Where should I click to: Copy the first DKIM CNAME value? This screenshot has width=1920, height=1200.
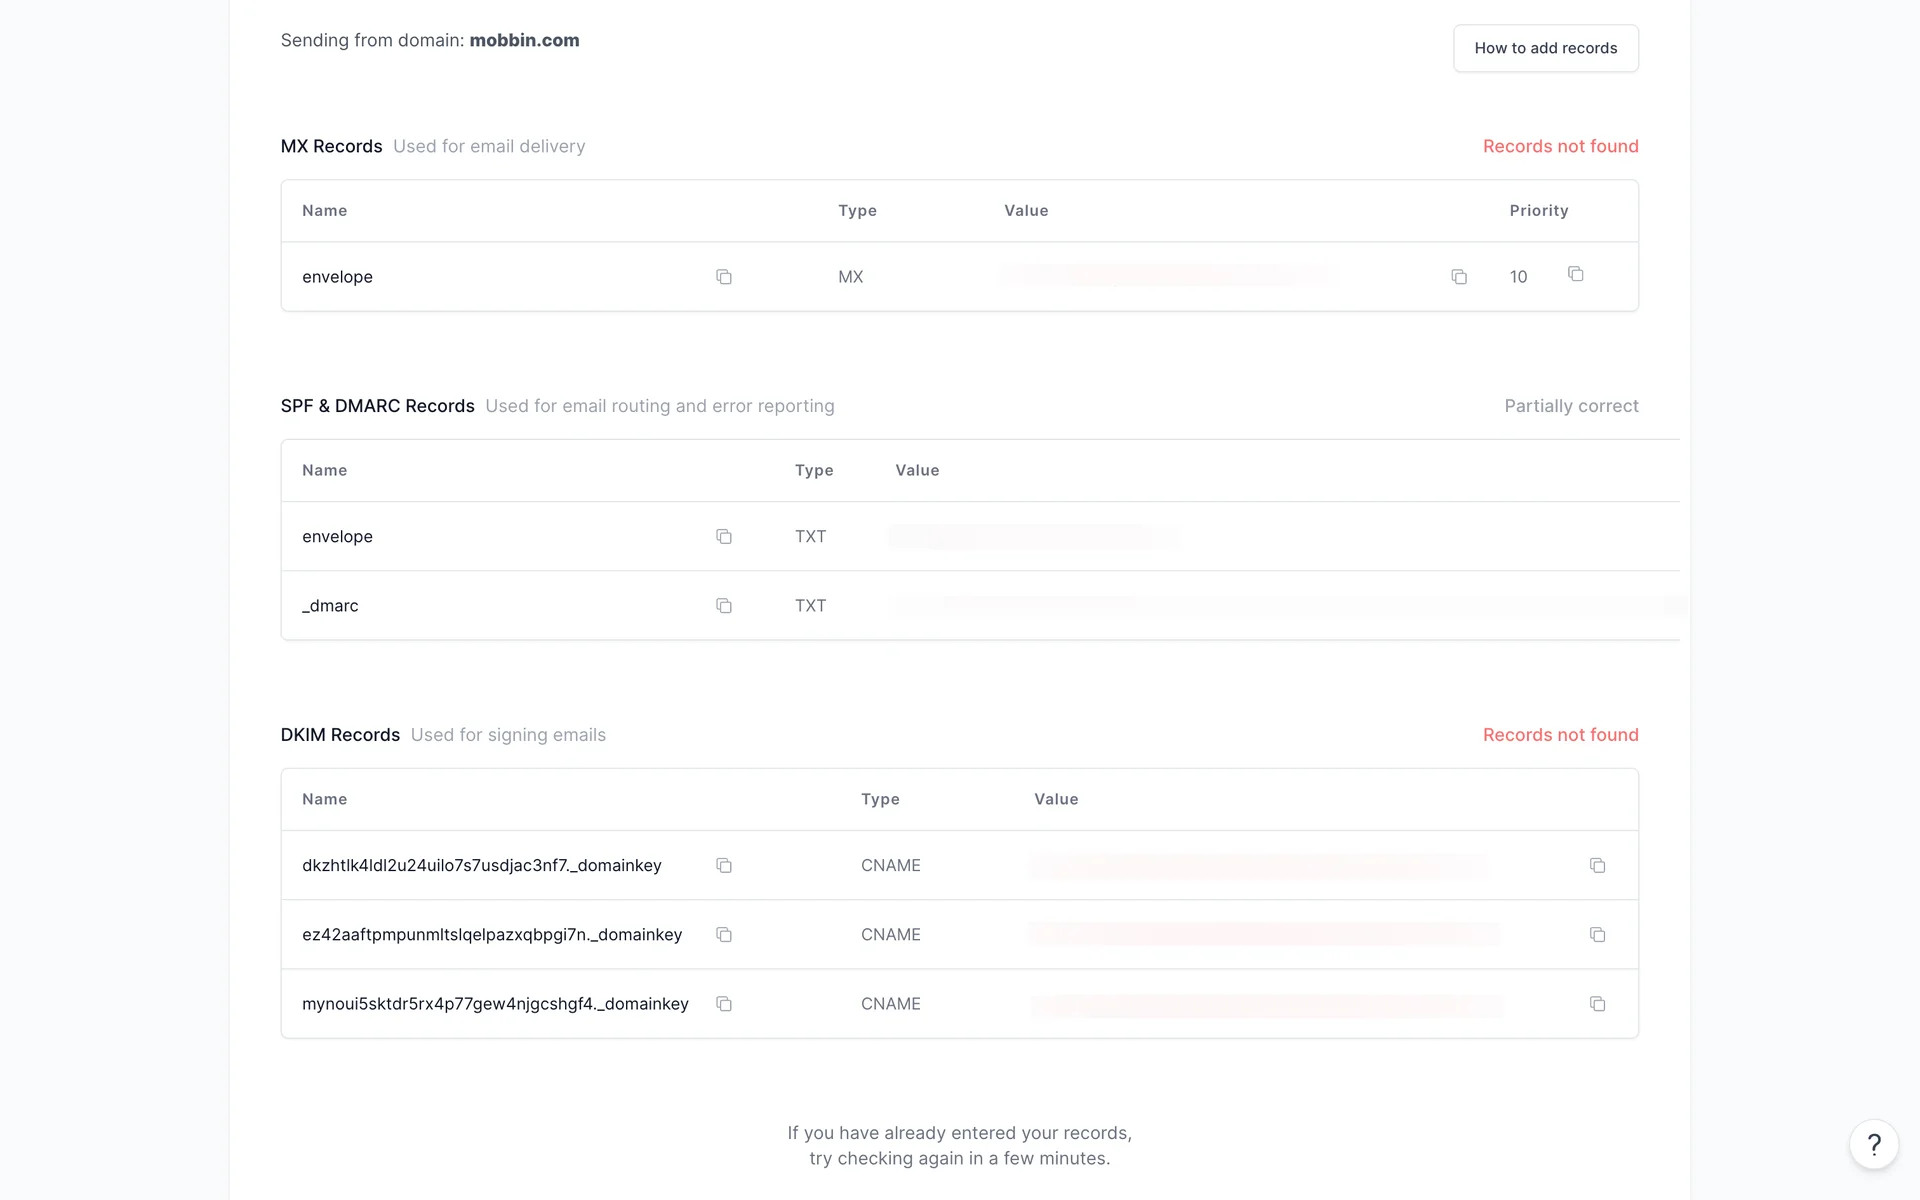pyautogui.click(x=1598, y=866)
